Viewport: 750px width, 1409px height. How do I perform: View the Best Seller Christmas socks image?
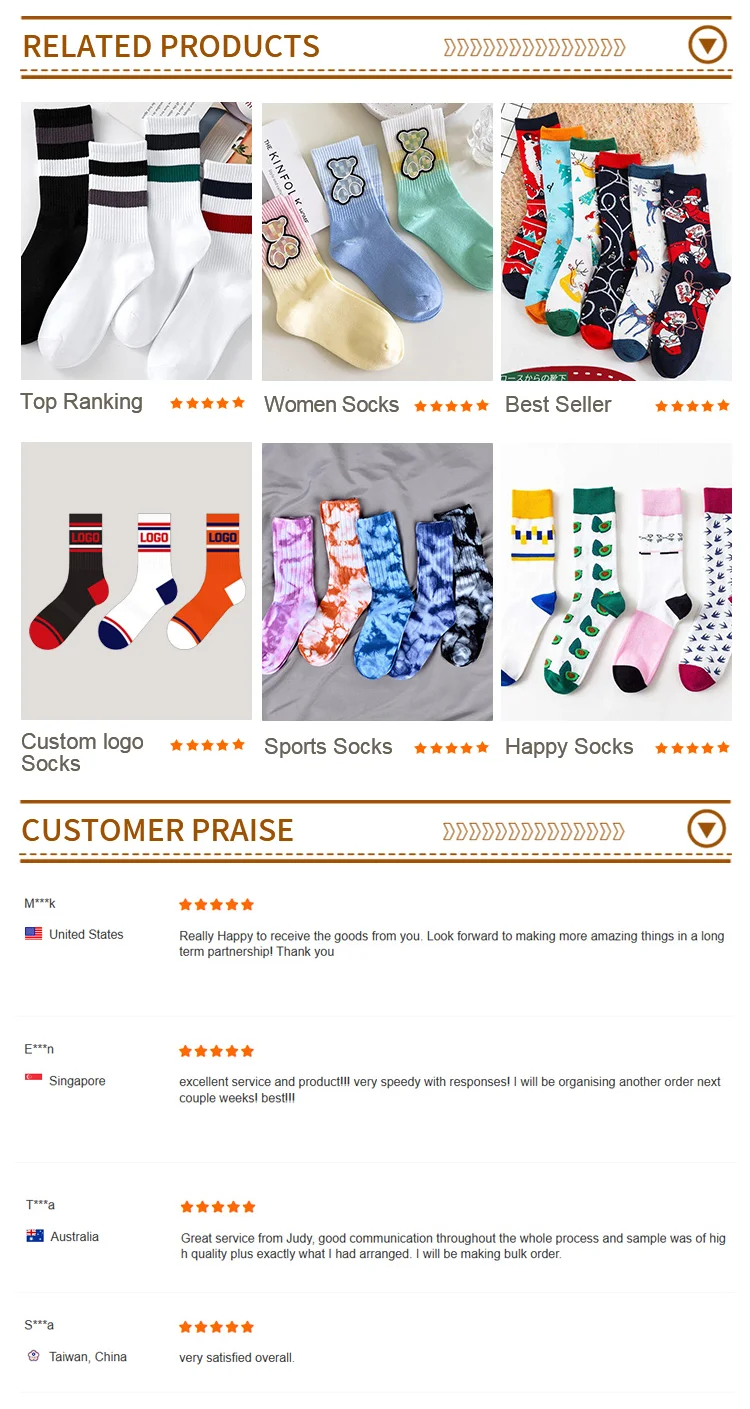[616, 240]
